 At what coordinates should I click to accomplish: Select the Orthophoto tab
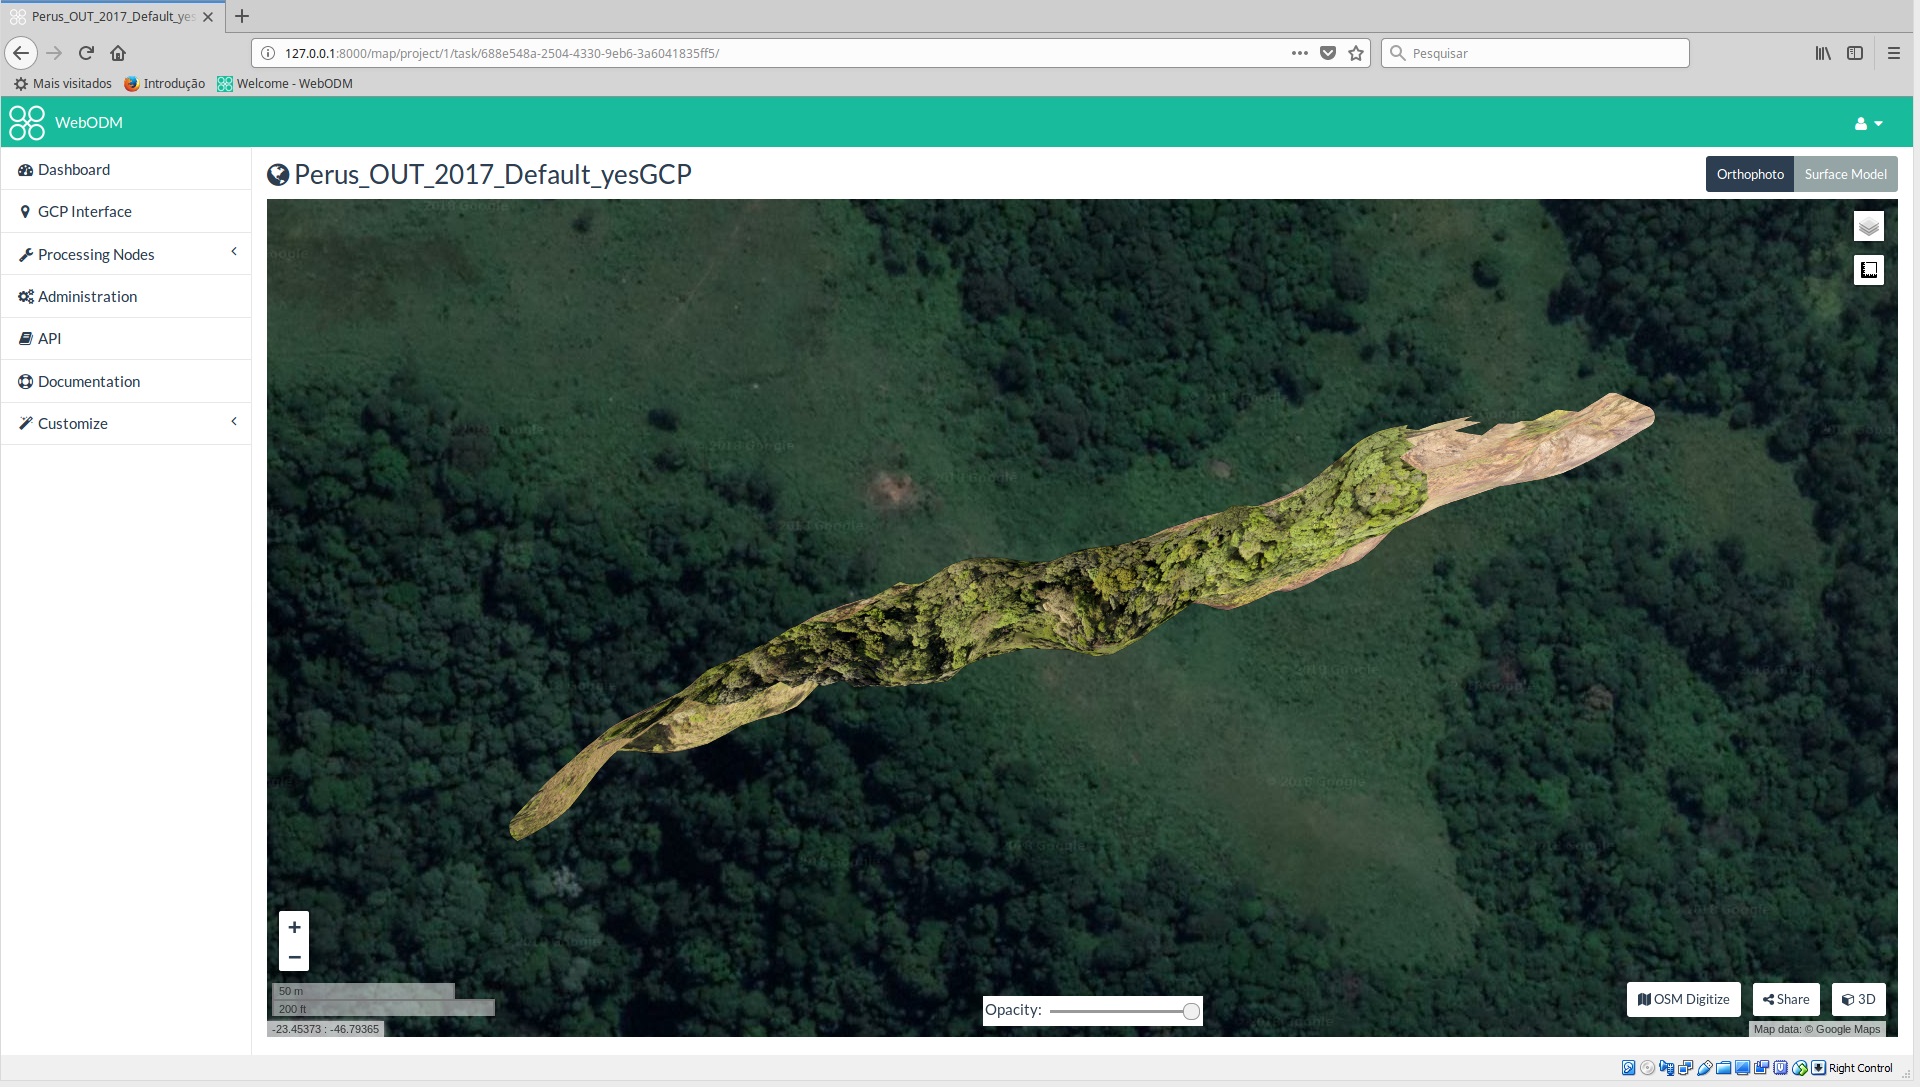pyautogui.click(x=1750, y=173)
